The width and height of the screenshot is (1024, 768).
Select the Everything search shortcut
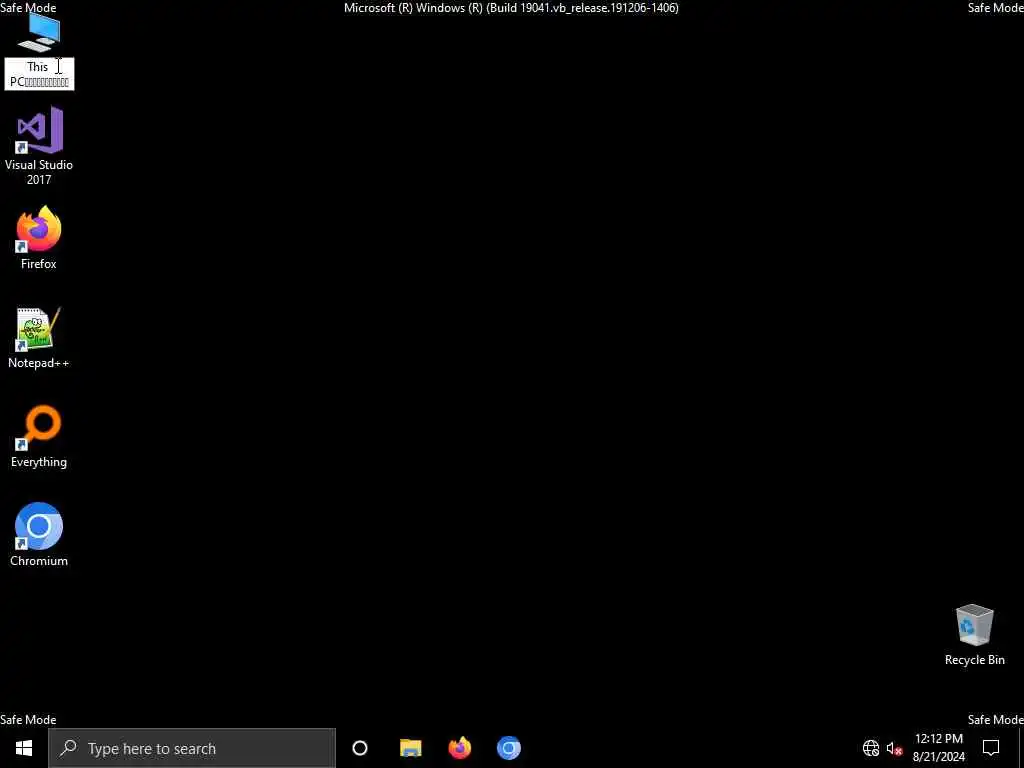click(x=39, y=436)
